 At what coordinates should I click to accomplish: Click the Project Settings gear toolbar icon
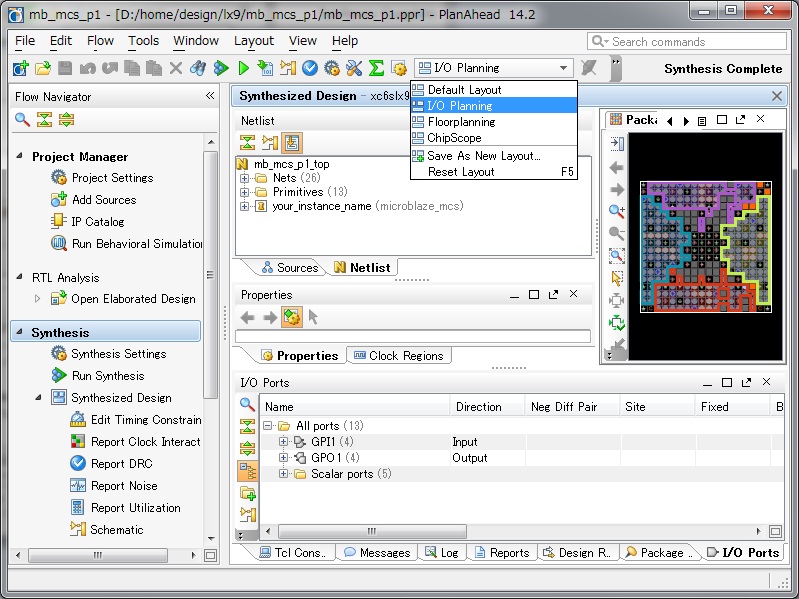332,68
